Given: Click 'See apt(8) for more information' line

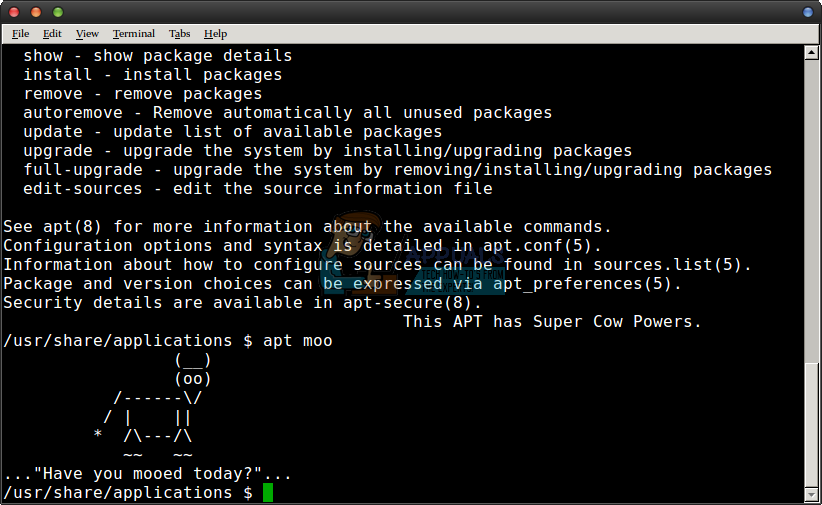Looking at the screenshot, I should 307,227.
